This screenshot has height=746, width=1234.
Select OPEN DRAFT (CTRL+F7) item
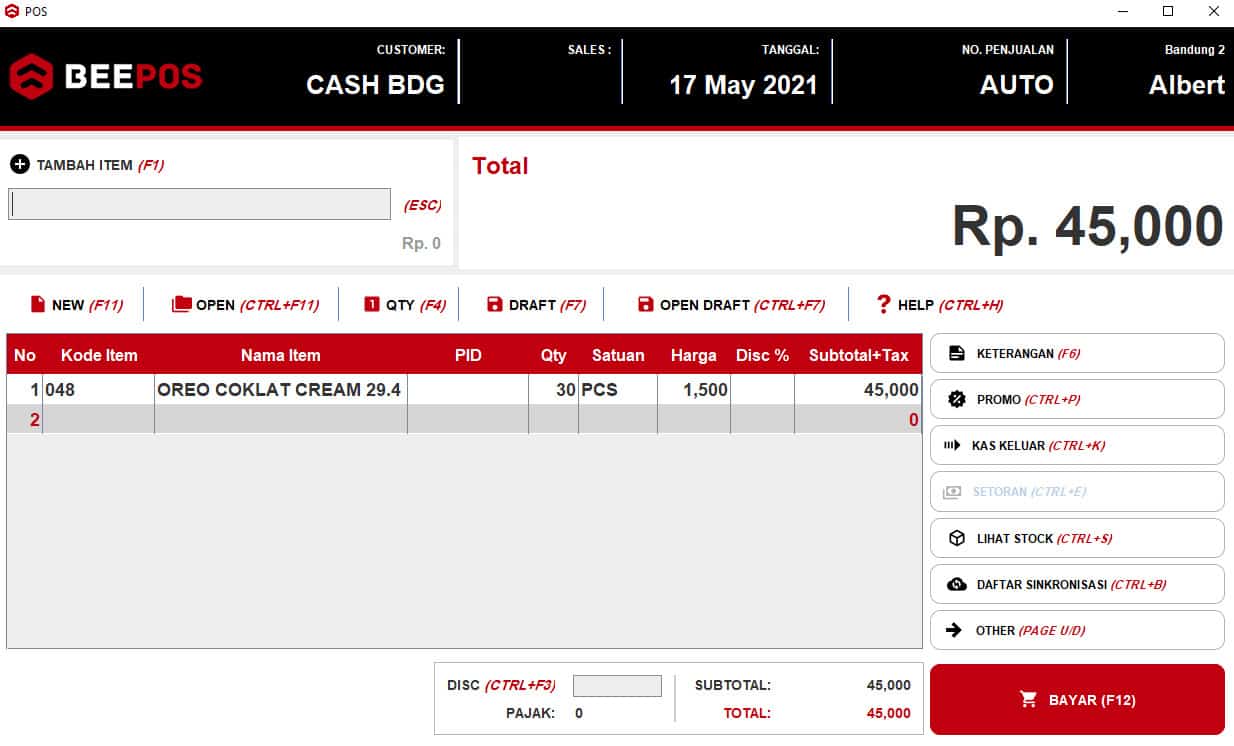click(731, 304)
